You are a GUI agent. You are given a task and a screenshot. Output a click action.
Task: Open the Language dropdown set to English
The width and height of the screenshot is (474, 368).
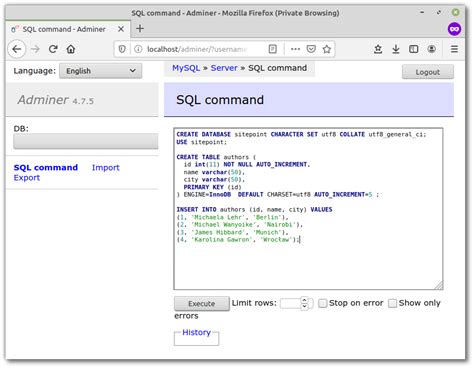tap(100, 71)
